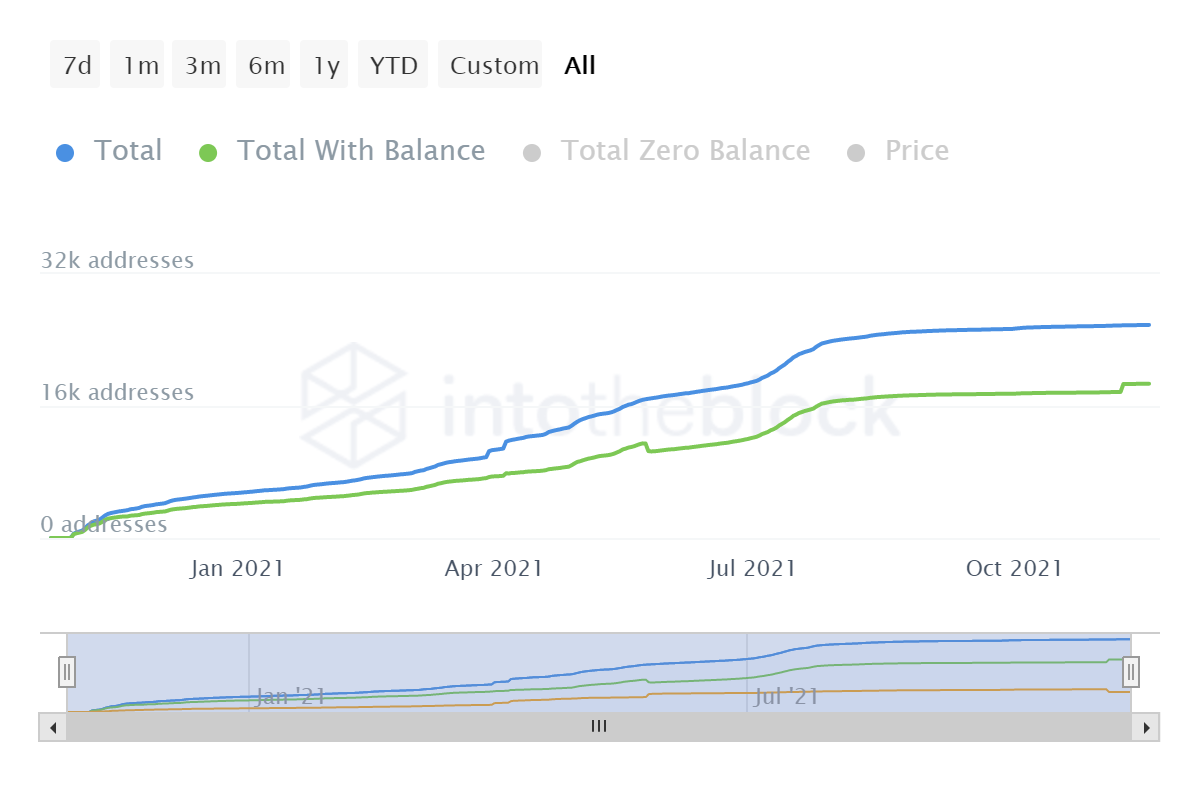The height and width of the screenshot is (800, 1200).
Task: Open the Custom date range picker
Action: (493, 66)
